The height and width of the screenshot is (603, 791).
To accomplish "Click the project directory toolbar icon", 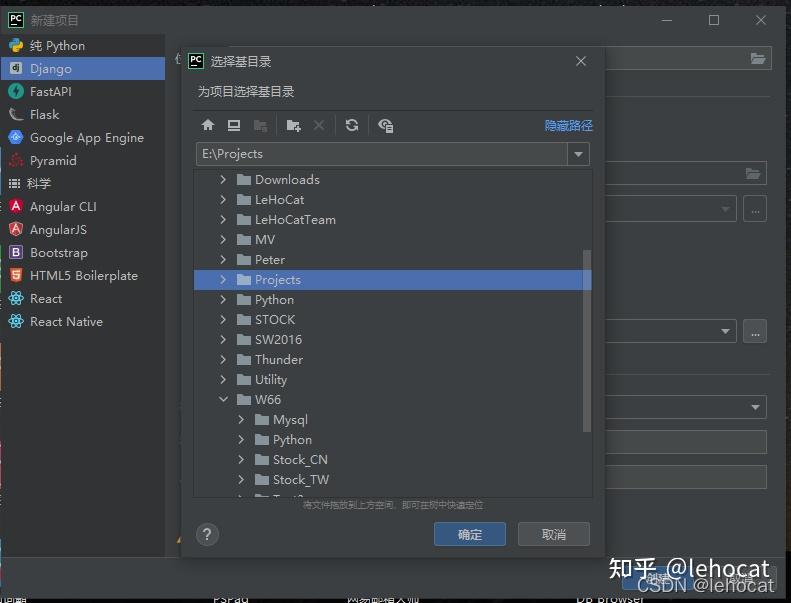I will [260, 125].
